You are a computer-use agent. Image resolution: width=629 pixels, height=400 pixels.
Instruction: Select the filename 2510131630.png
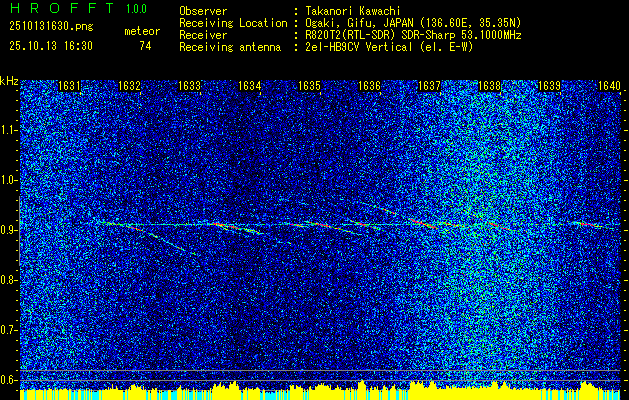51,27
